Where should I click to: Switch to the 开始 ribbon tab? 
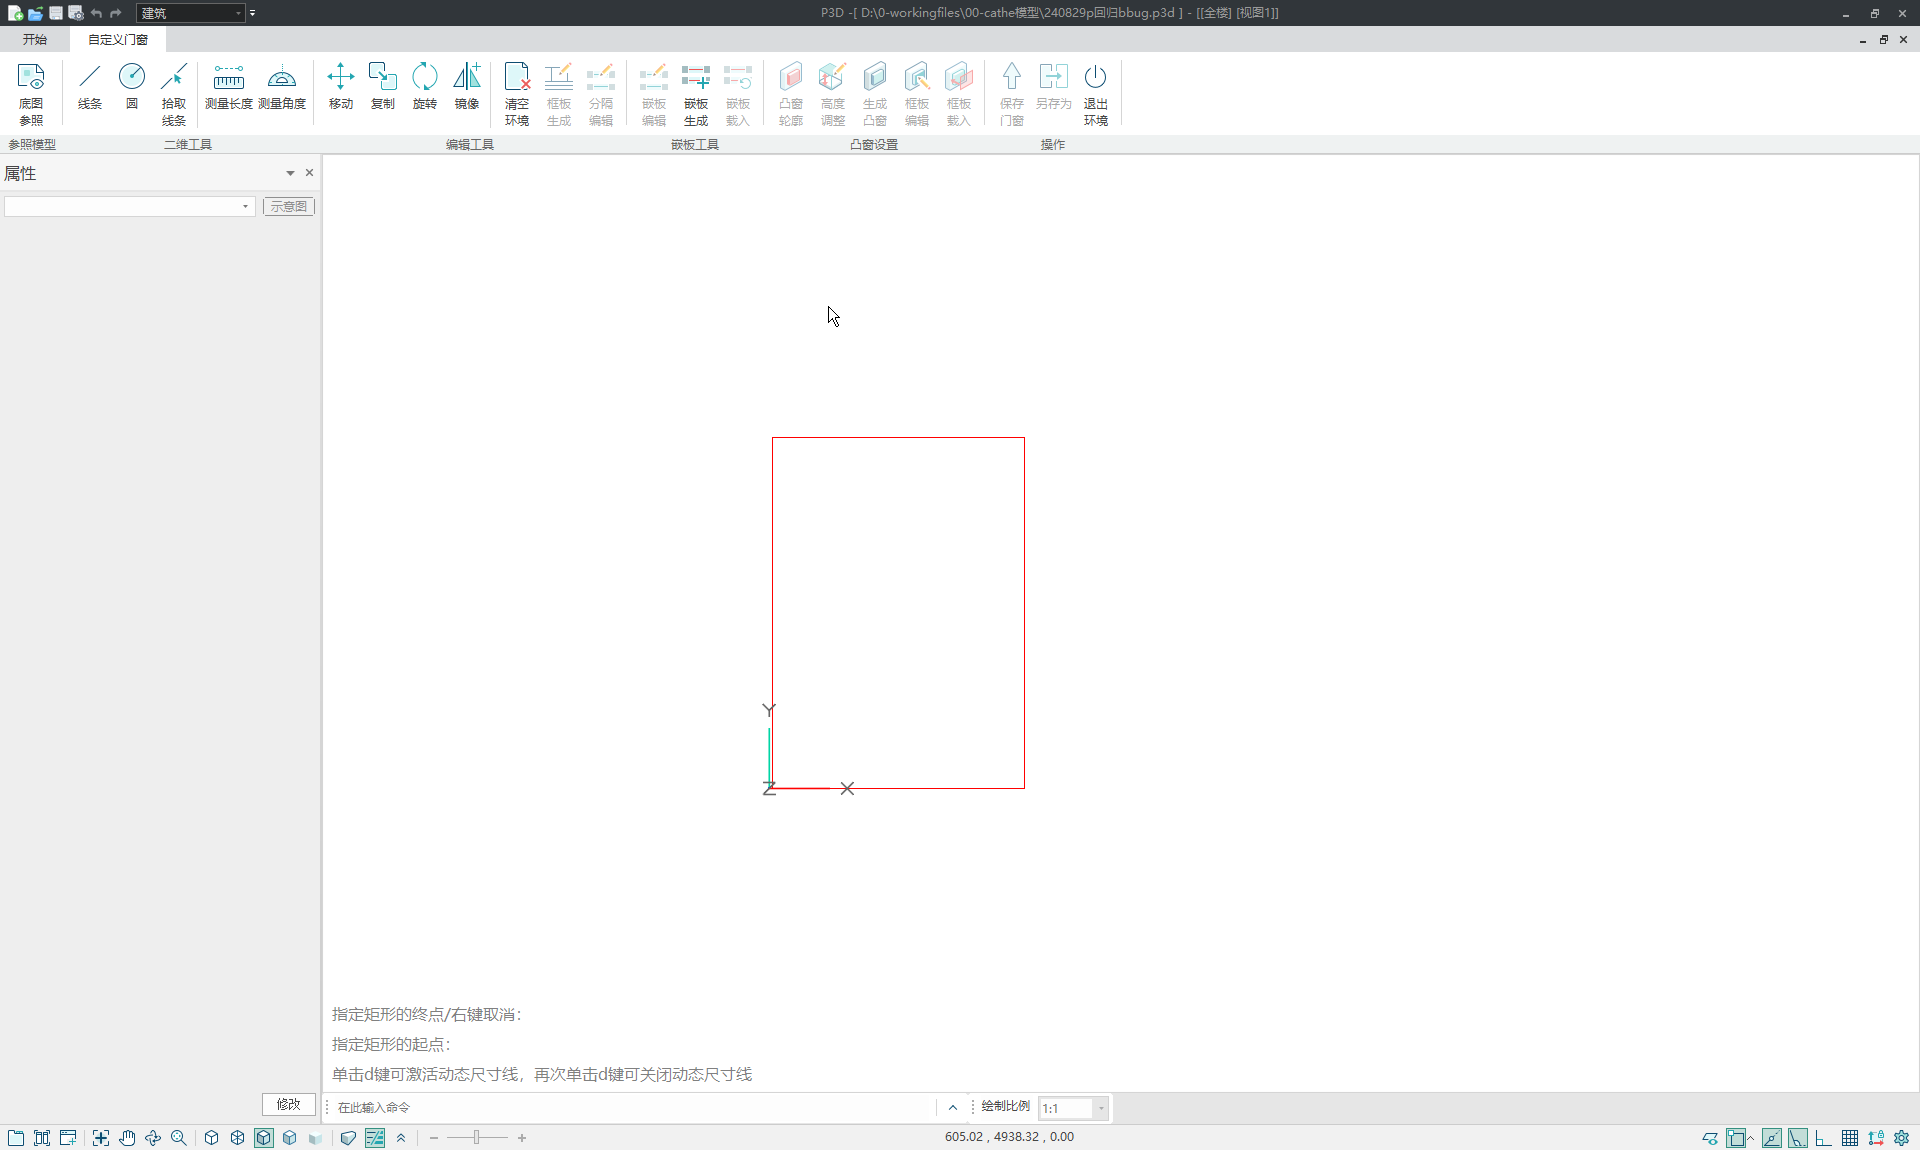35,39
